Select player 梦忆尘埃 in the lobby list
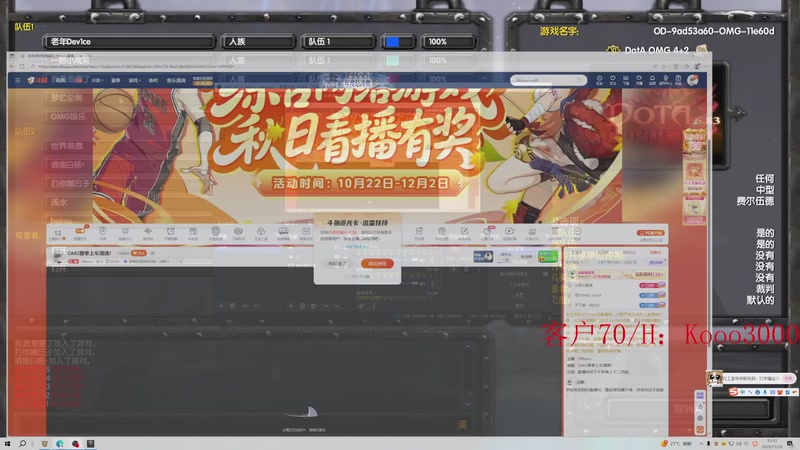 pos(67,98)
